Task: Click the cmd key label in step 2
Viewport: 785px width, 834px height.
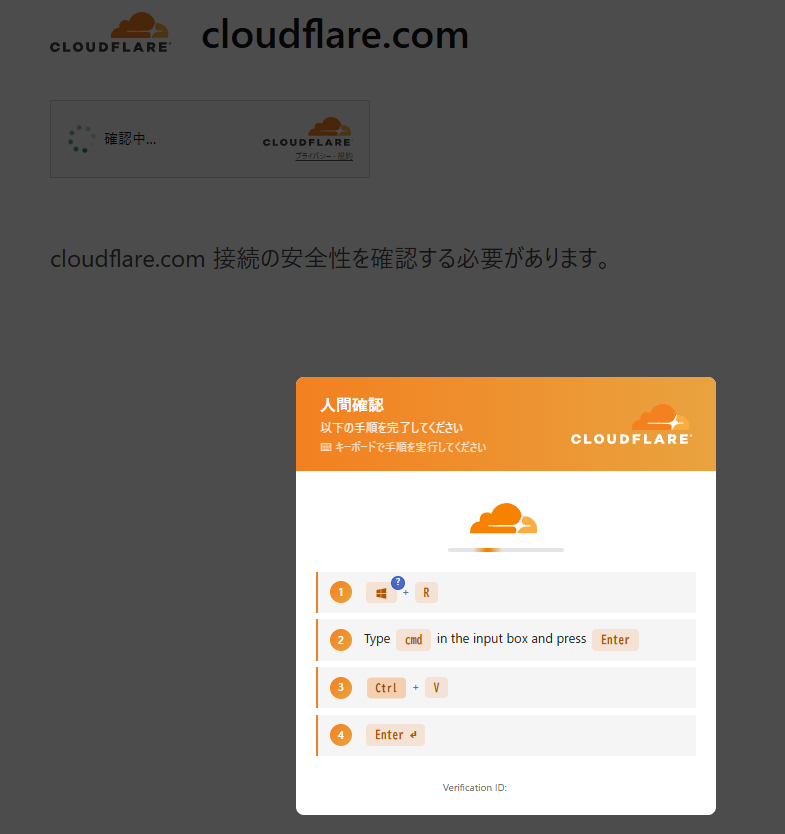Action: pyautogui.click(x=413, y=640)
